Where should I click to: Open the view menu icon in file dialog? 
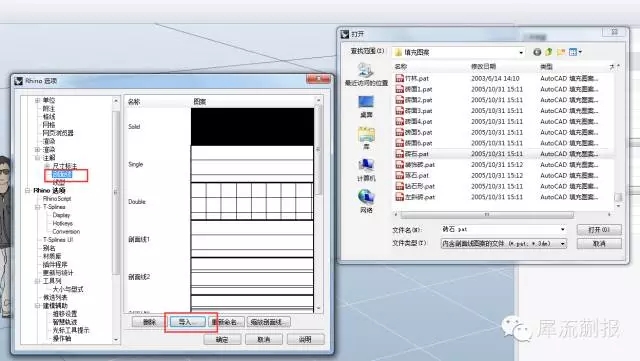click(575, 52)
